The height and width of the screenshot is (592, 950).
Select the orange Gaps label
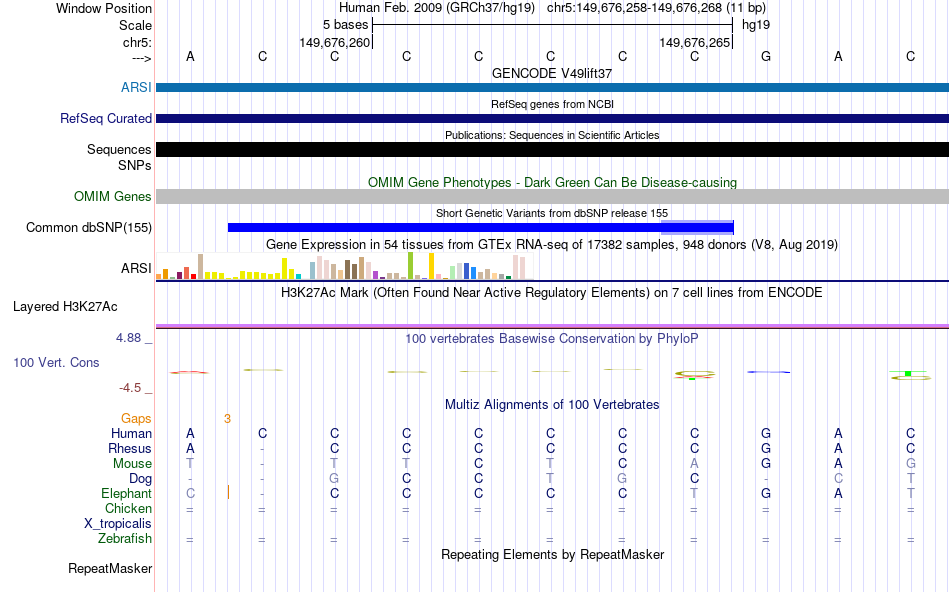click(x=136, y=418)
